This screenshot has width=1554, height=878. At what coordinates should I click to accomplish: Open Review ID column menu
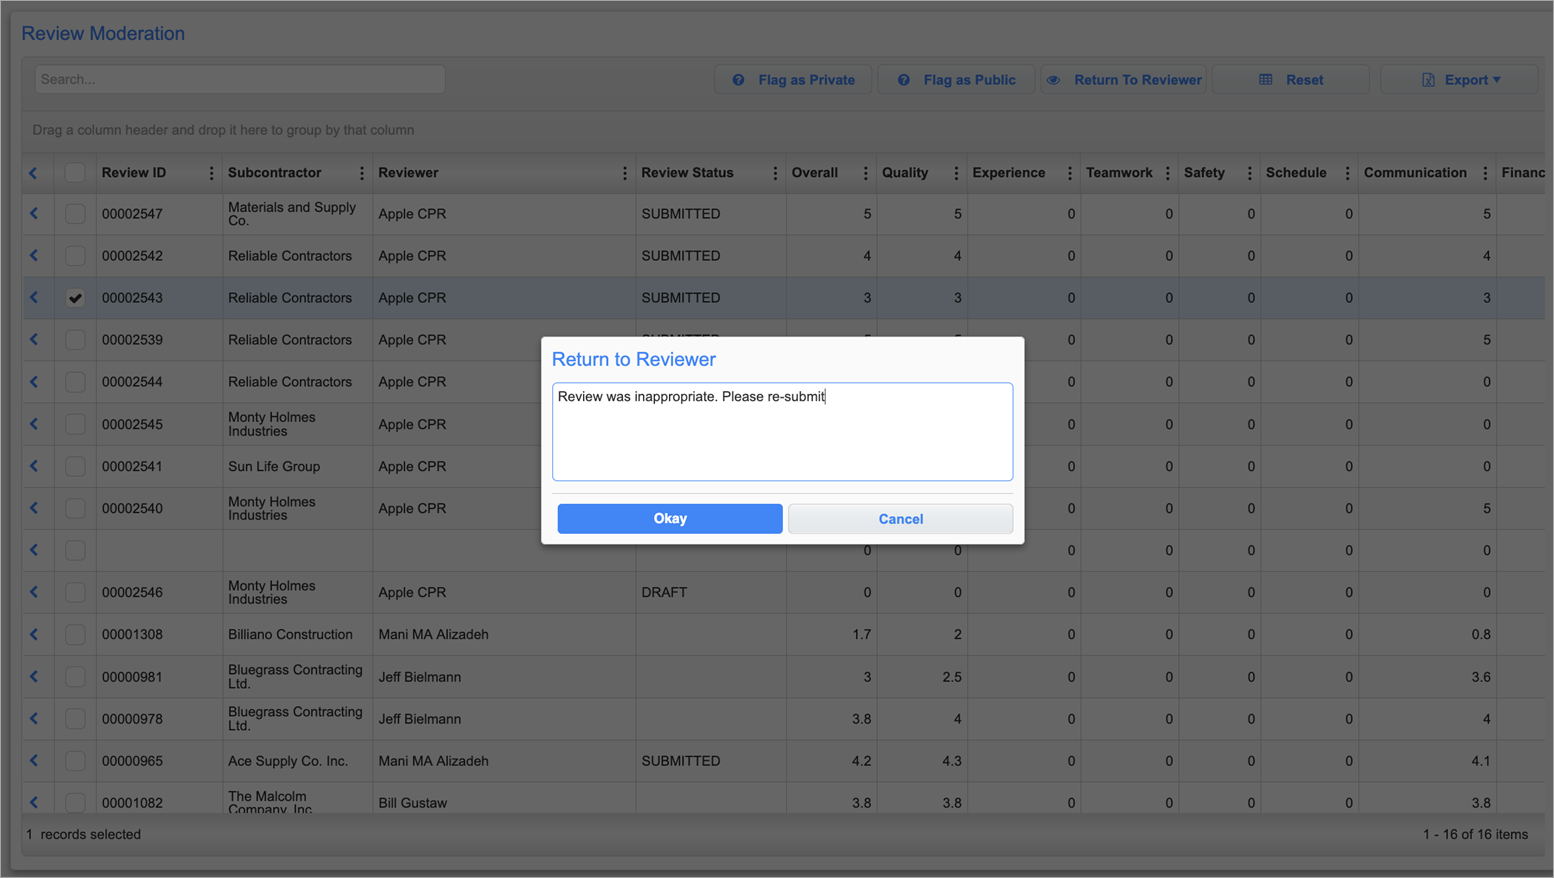(211, 173)
